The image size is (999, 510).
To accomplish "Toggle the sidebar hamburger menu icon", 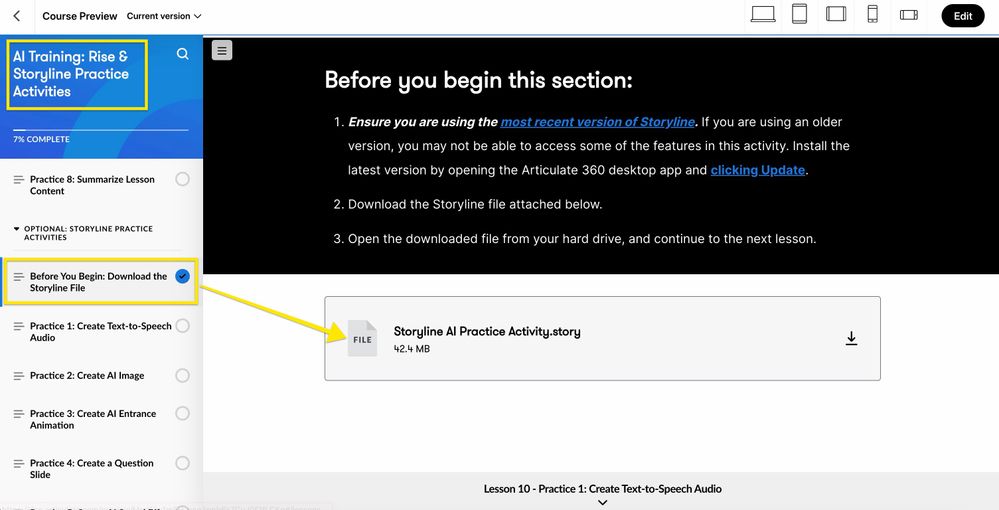I will tap(222, 50).
